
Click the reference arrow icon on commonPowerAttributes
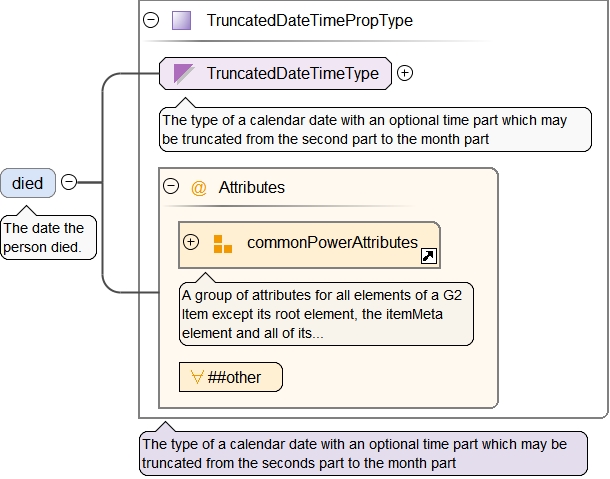point(428,257)
